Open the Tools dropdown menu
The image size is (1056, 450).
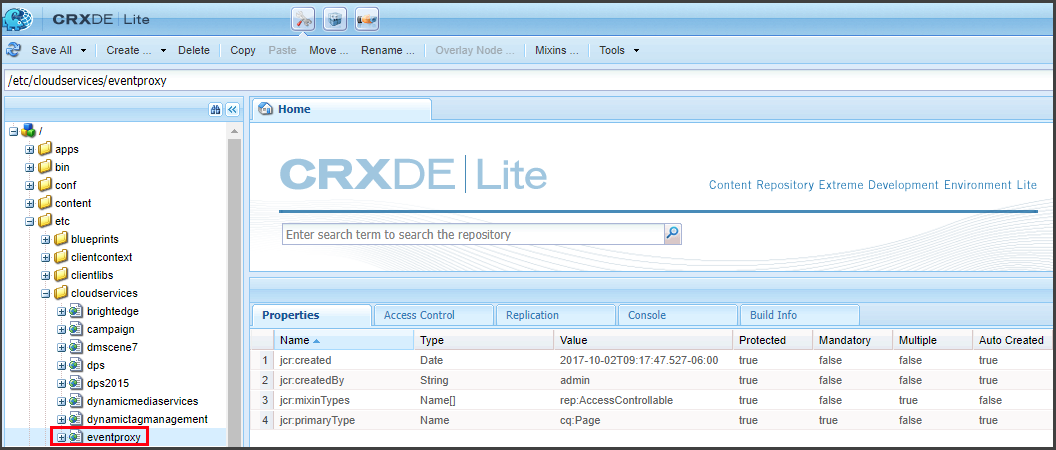618,50
